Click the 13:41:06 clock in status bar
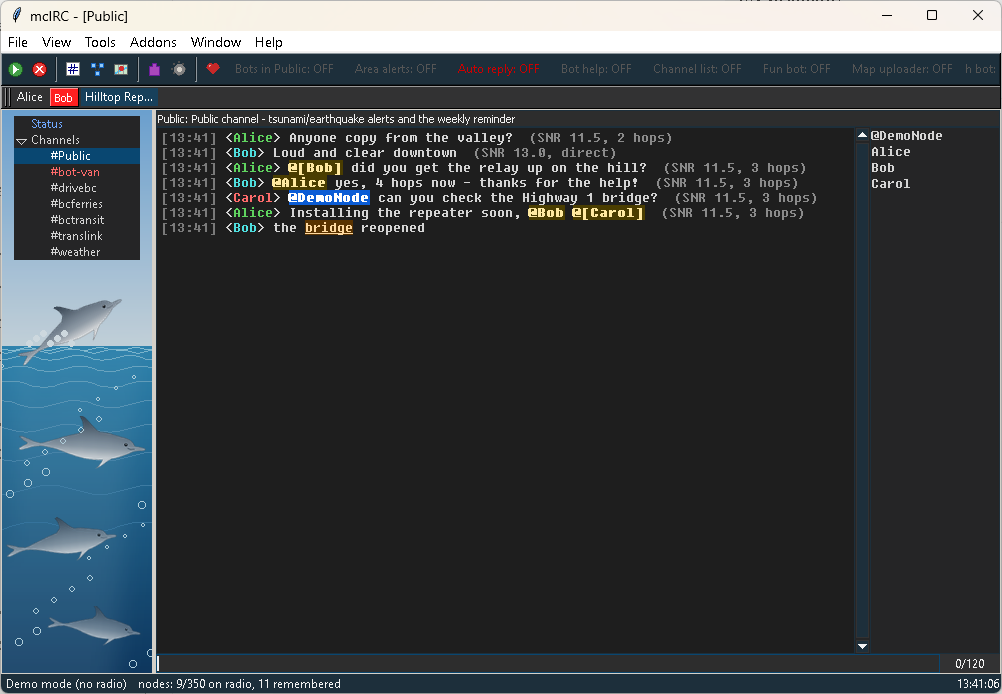 coord(978,684)
